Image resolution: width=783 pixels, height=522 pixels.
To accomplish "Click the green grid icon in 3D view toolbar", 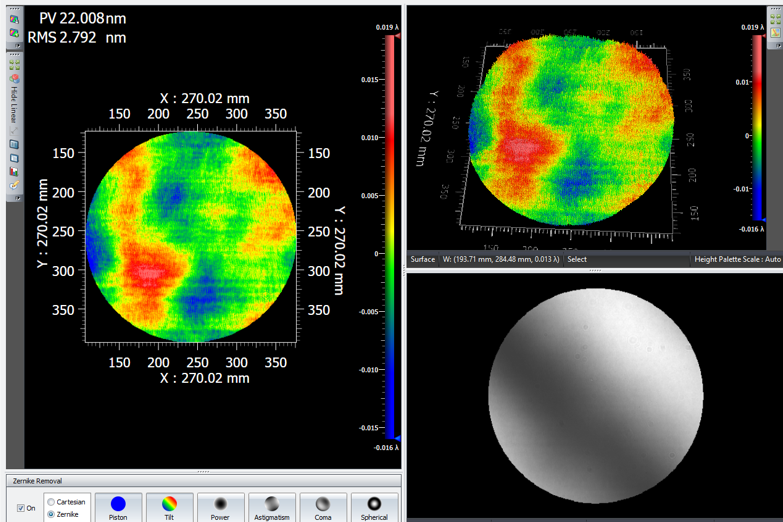I will [775, 17].
